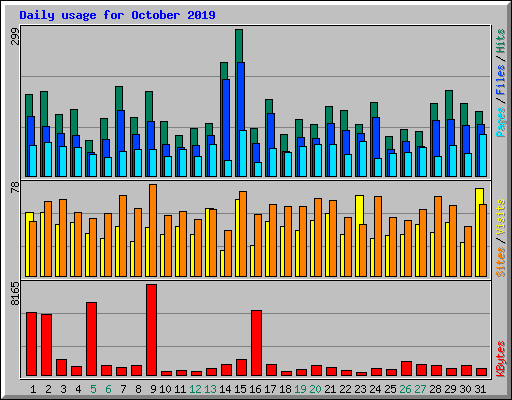Click the red KBytes bar for day 2
Image resolution: width=512 pixels, height=400 pixels.
pyautogui.click(x=46, y=345)
